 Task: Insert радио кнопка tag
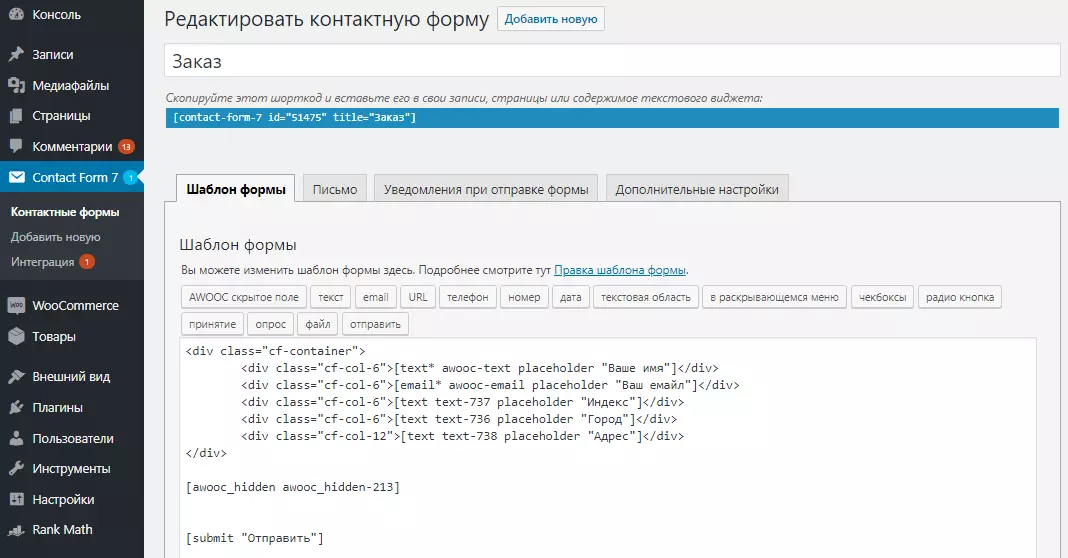(x=960, y=297)
